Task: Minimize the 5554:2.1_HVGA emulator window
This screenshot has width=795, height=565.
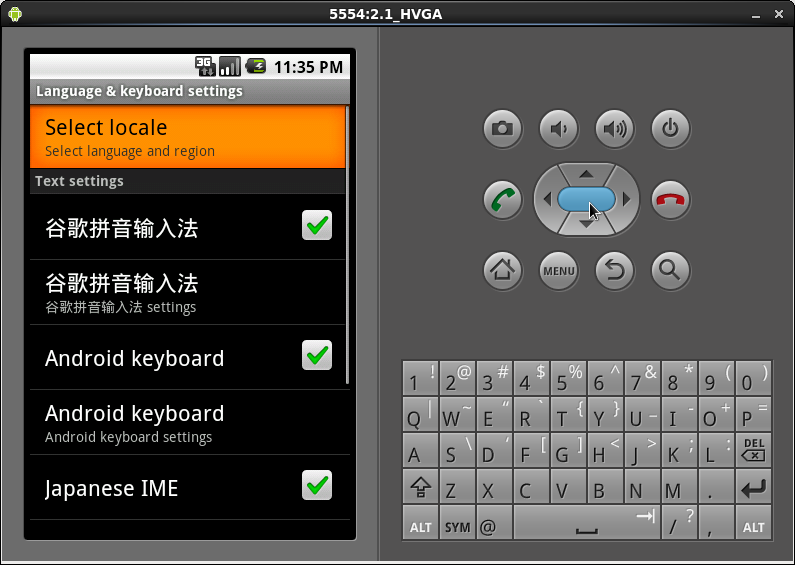Action: [756, 14]
